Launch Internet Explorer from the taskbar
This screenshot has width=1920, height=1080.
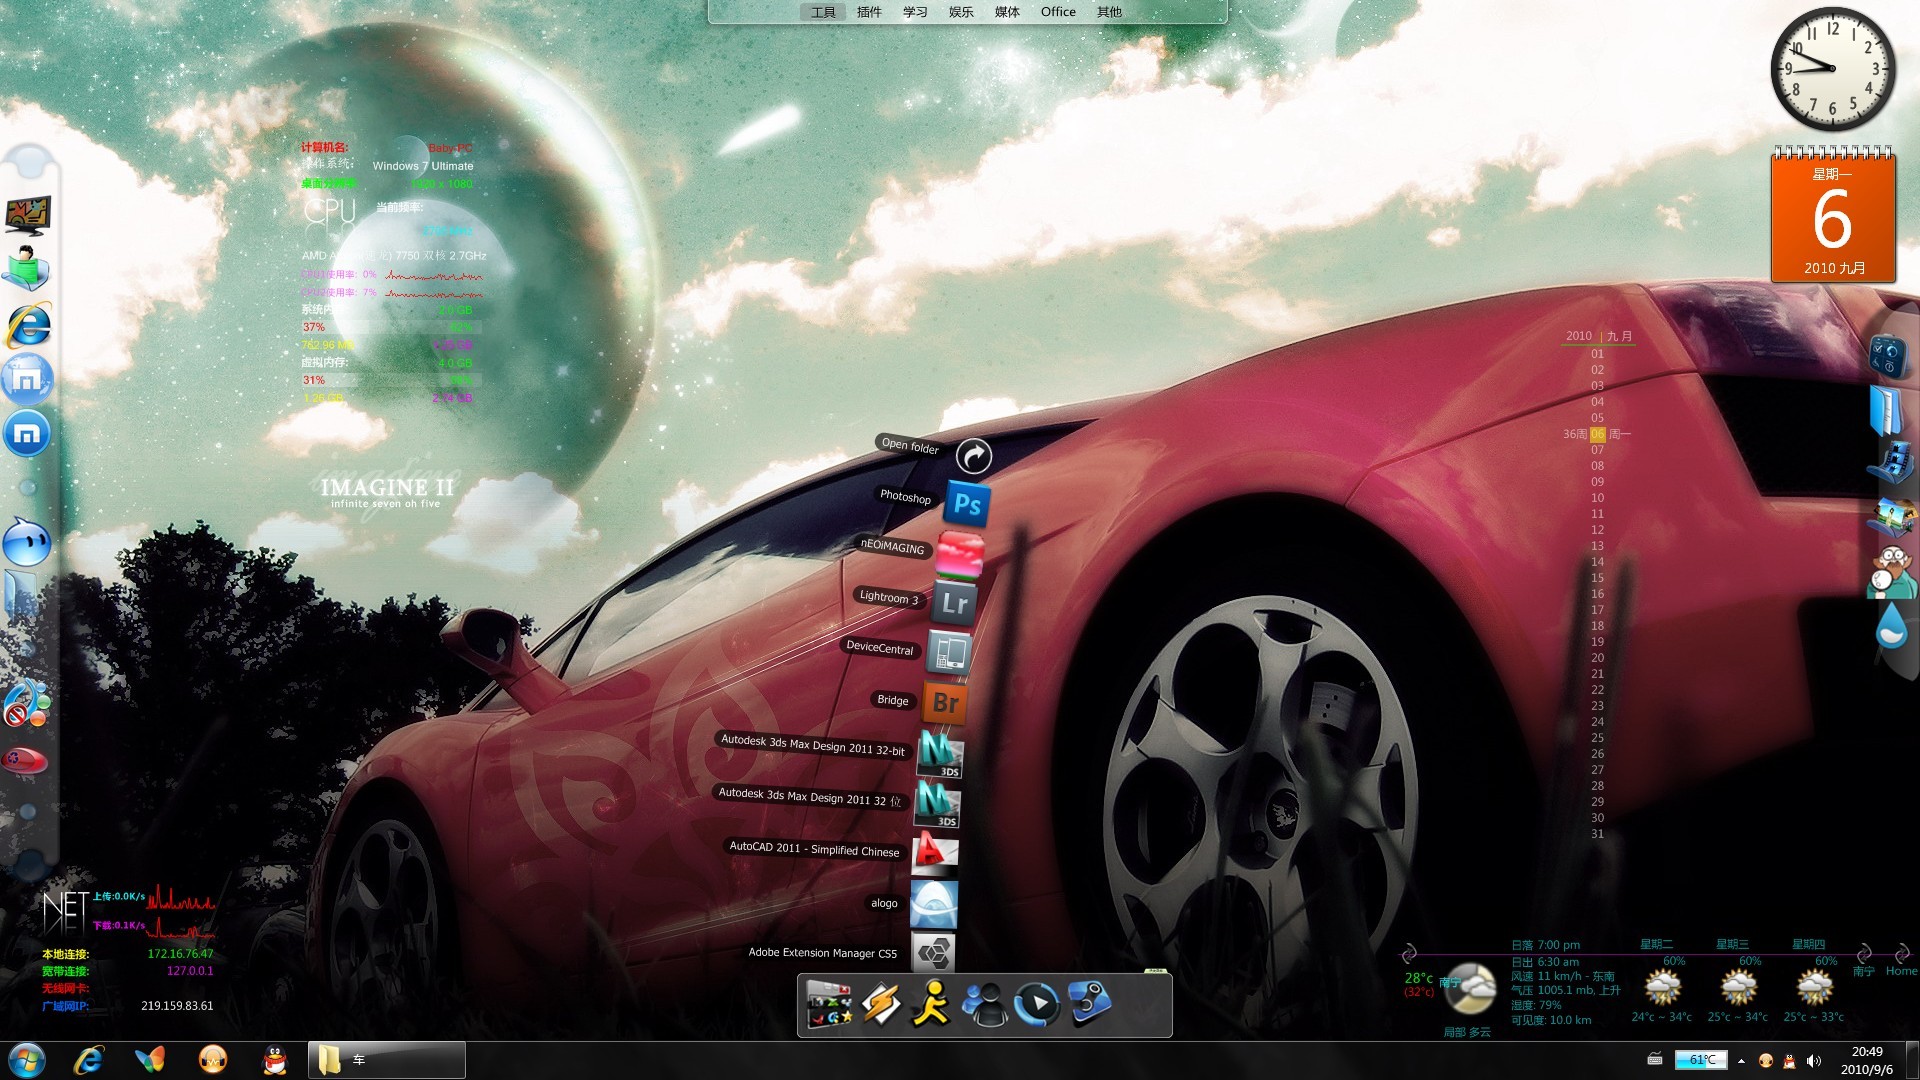coord(88,1060)
